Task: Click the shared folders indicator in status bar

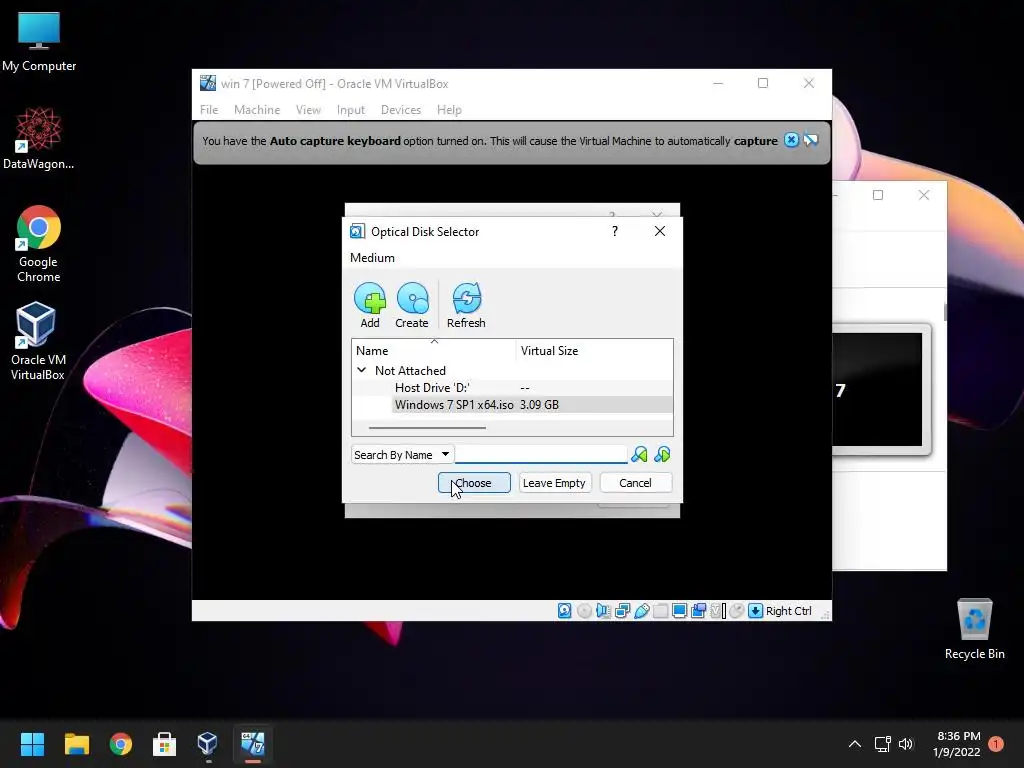Action: point(661,611)
